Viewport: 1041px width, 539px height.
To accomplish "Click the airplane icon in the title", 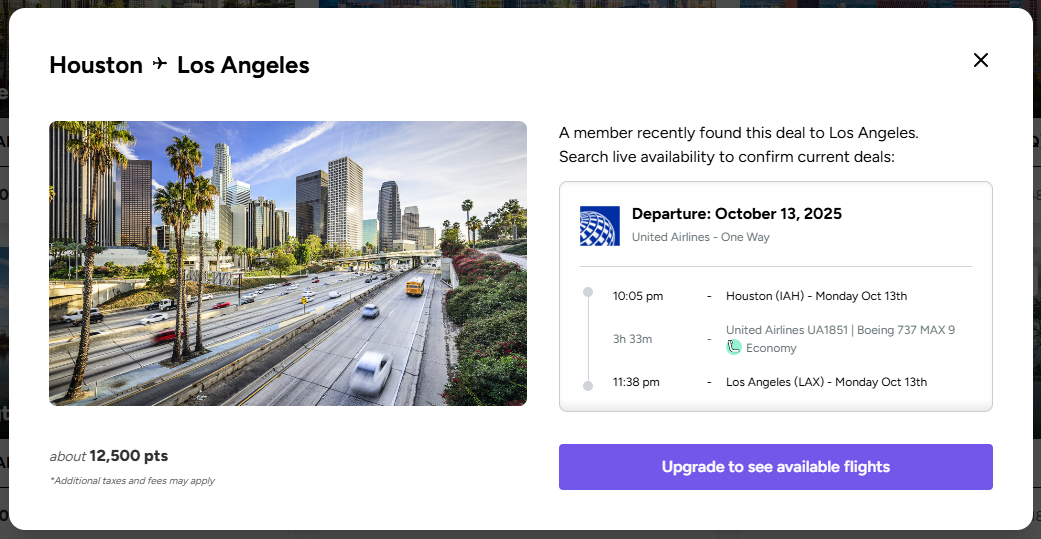I will [x=160, y=65].
